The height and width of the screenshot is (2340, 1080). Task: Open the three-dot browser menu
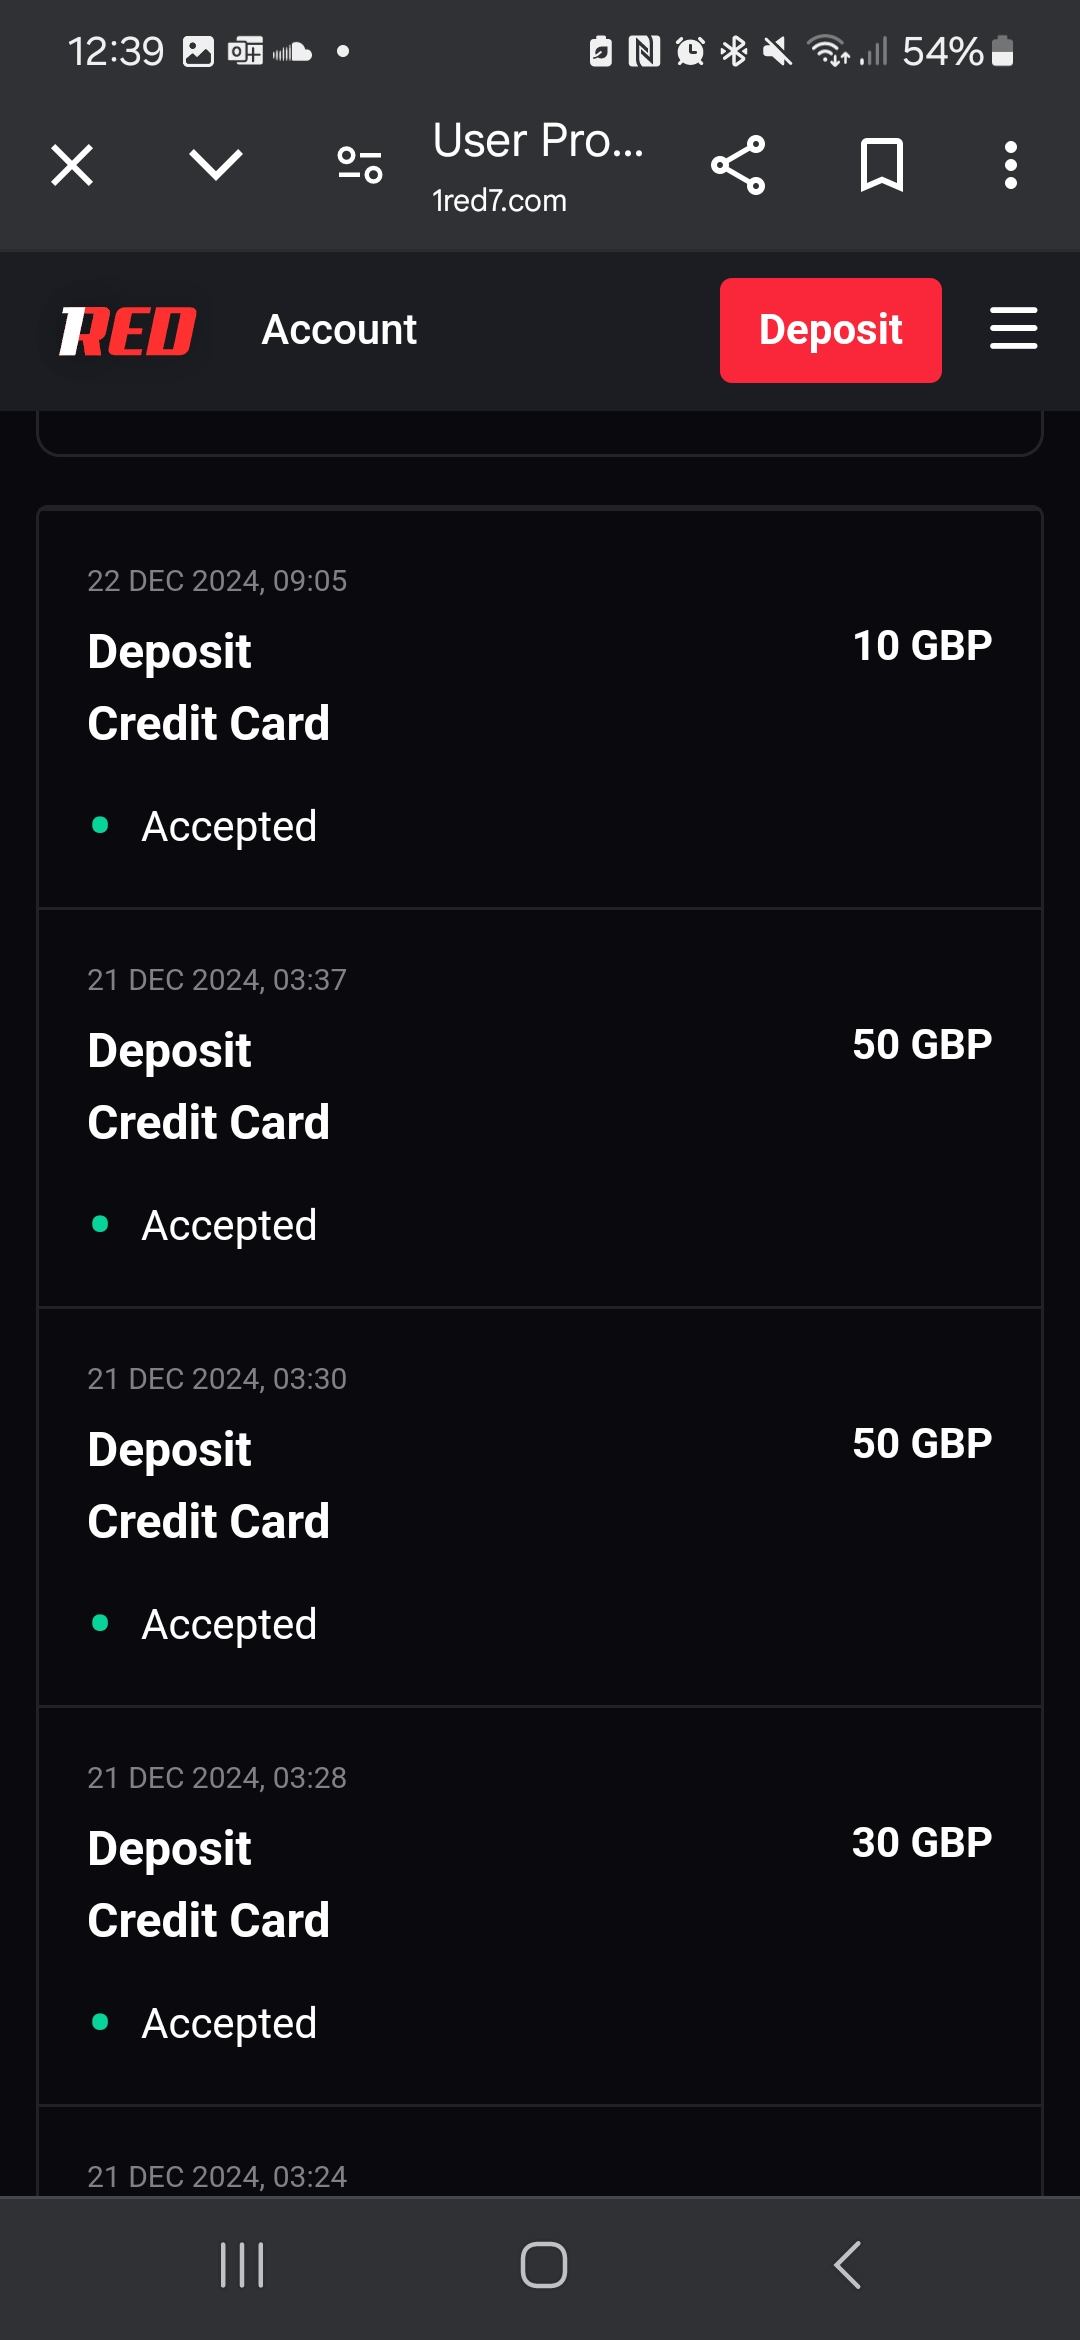[1011, 165]
